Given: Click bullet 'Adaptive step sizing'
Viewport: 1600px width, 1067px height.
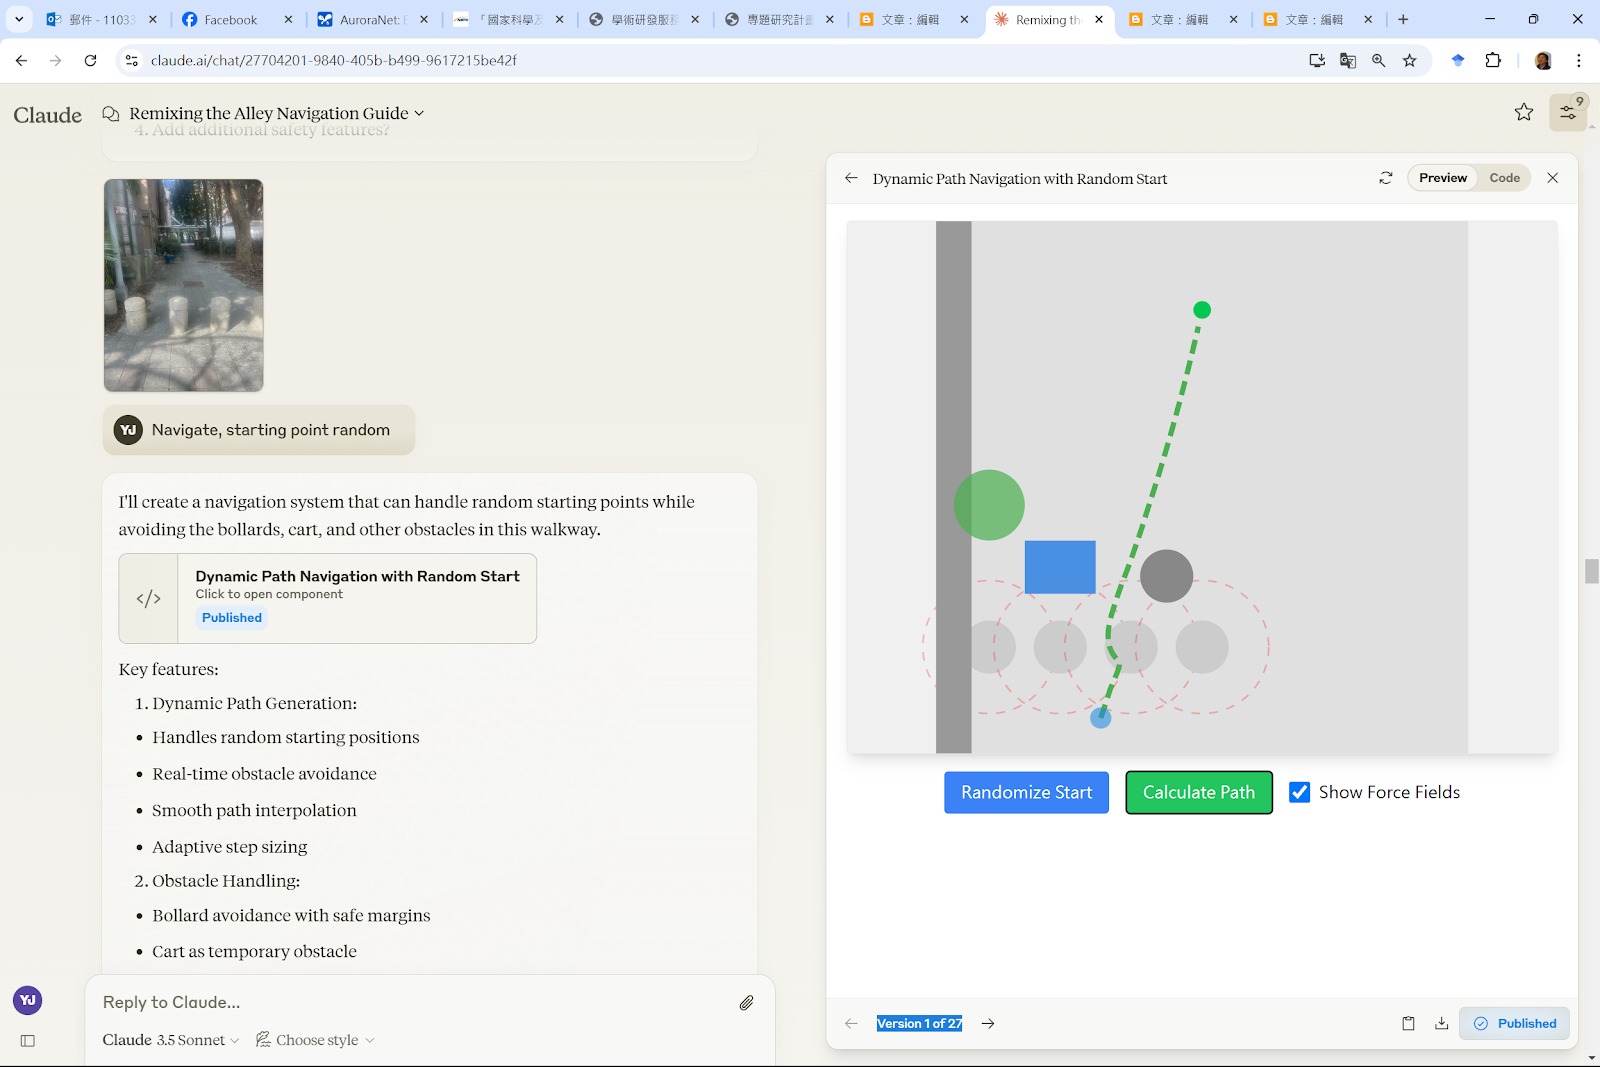Looking at the screenshot, I should pyautogui.click(x=230, y=847).
